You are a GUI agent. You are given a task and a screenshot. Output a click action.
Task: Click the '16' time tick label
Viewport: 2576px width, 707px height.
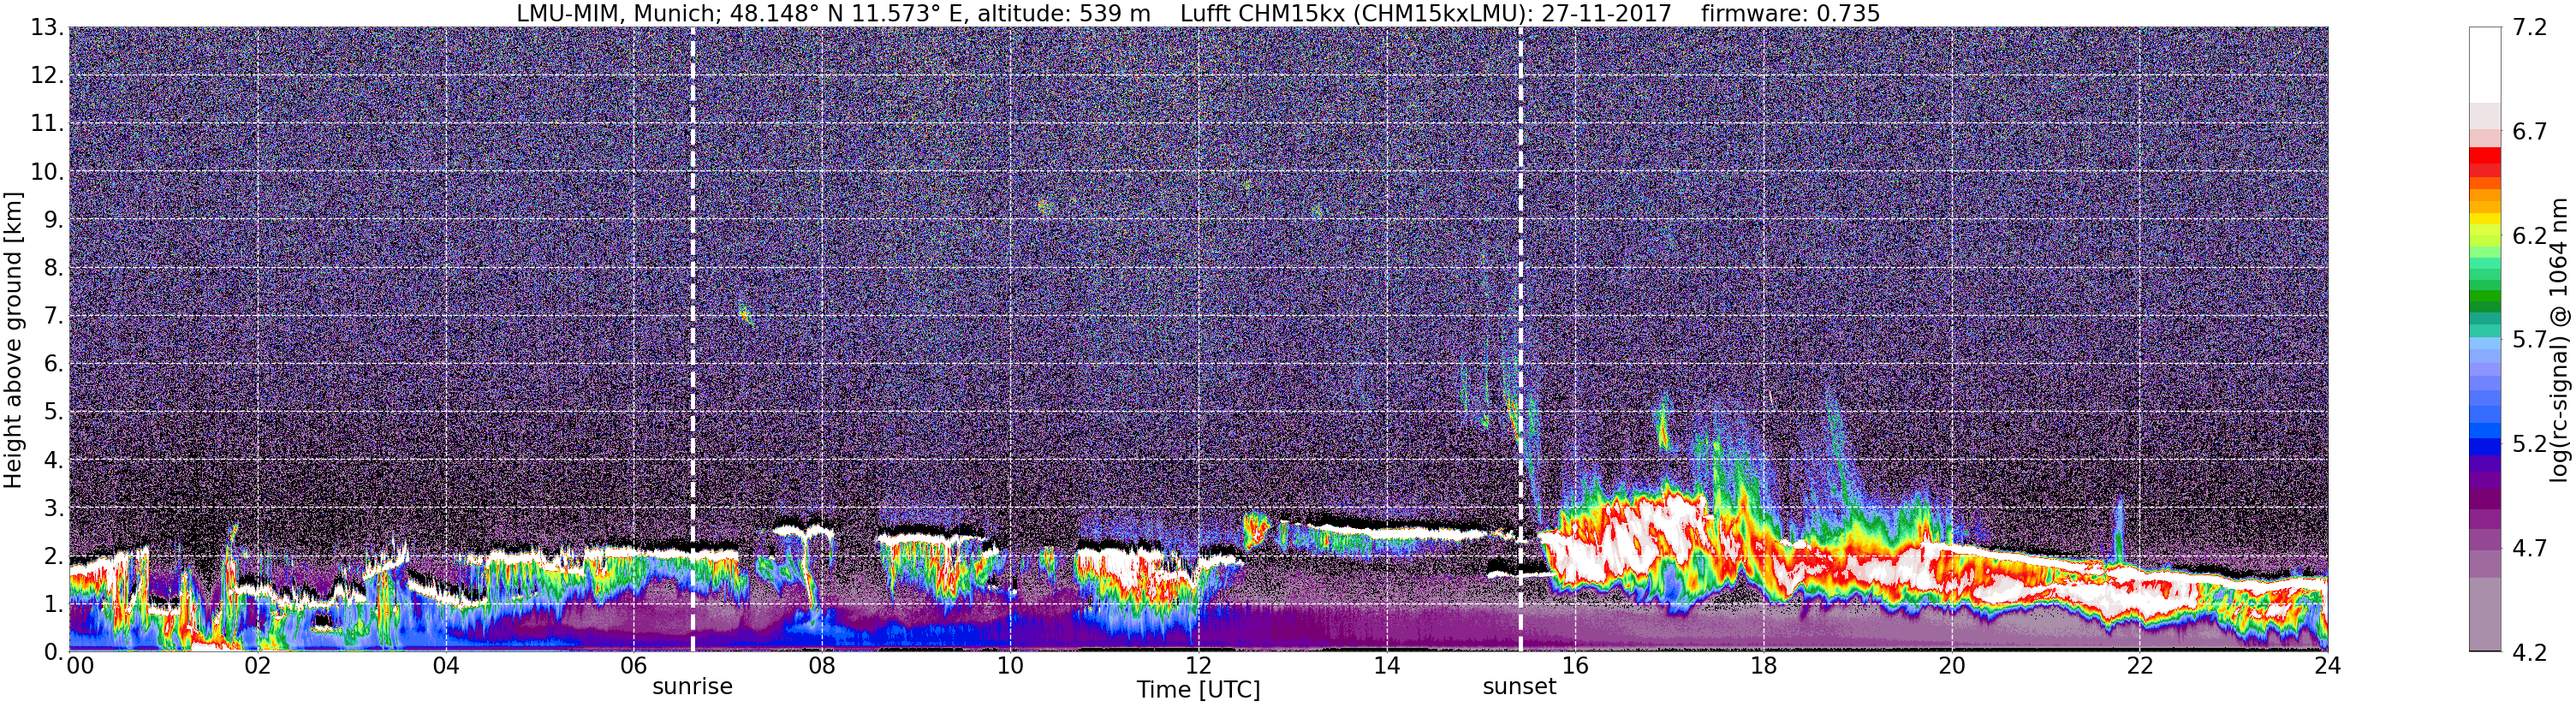click(x=1575, y=665)
